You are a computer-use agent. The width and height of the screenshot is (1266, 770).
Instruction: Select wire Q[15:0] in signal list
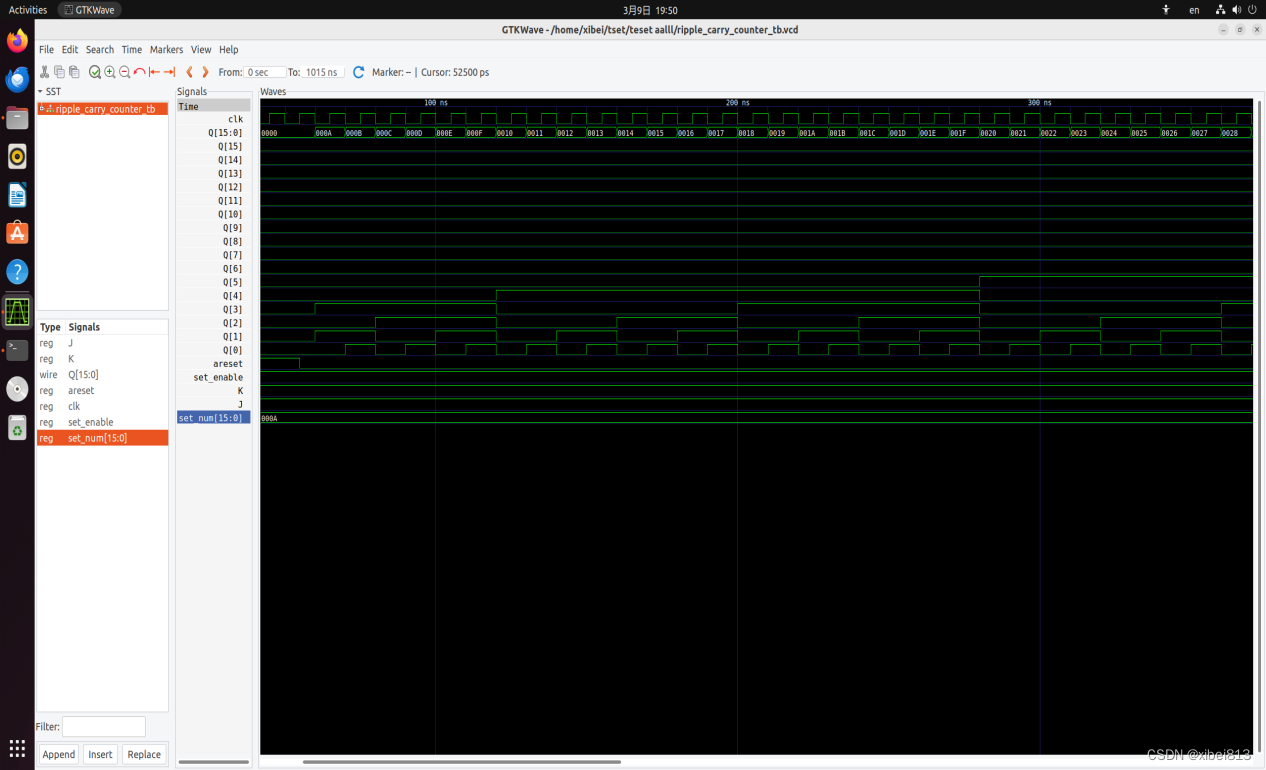coord(102,375)
